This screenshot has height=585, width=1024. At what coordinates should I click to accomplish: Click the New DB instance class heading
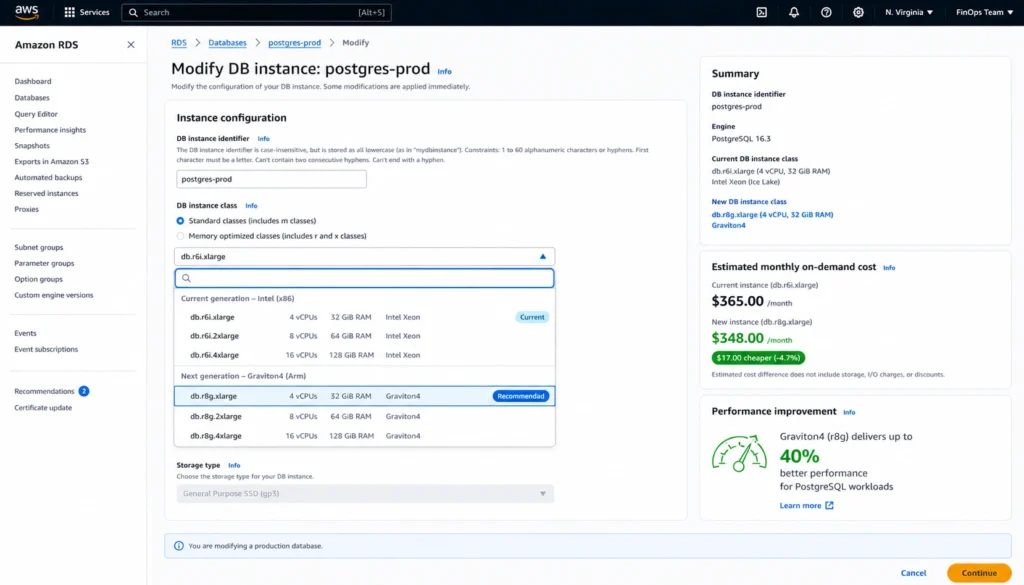point(749,202)
